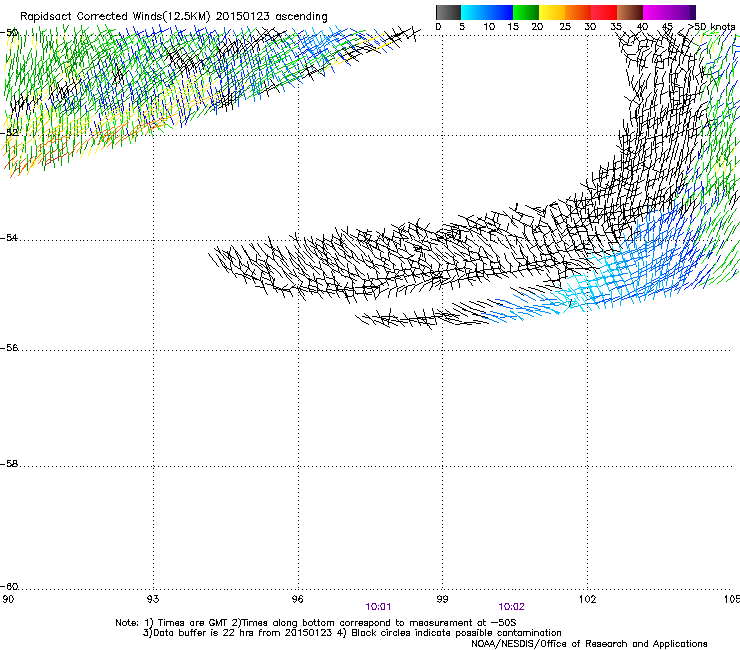This screenshot has height=650, width=740.
Task: Select the green 15-20 knots legend band
Action: click(x=526, y=12)
